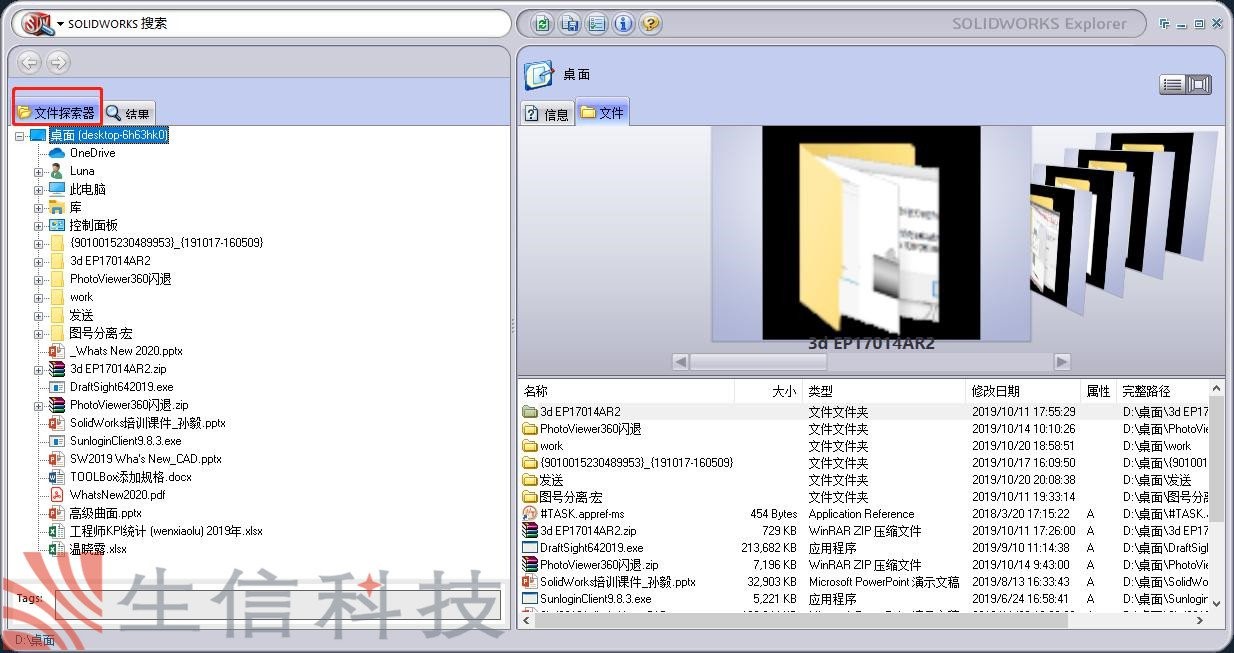This screenshot has width=1234, height=653.
Task: Click the back navigation arrow
Action: [x=29, y=62]
